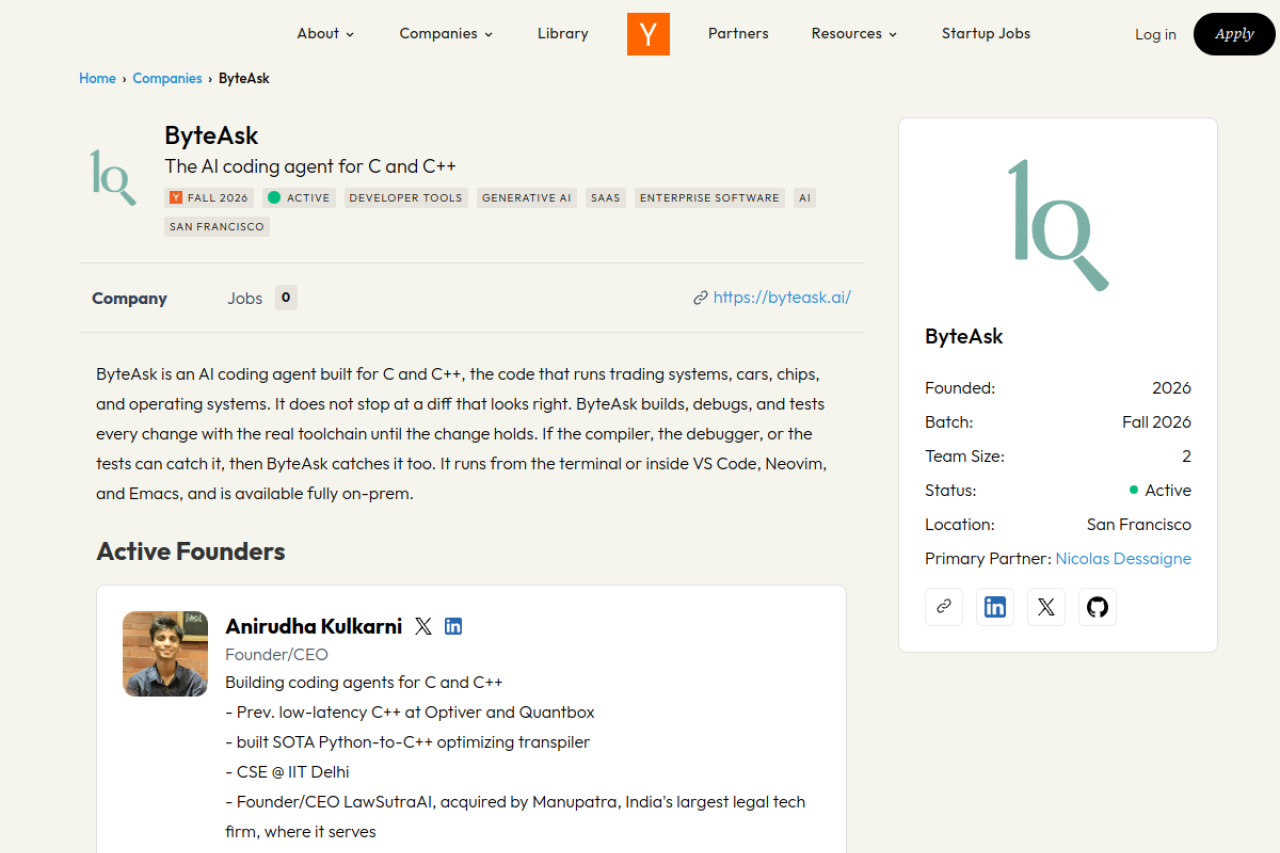Screen dimensions: 1280x853
Task: Click the Batch value Fall 2026 in sidebar
Action: coord(1157,422)
